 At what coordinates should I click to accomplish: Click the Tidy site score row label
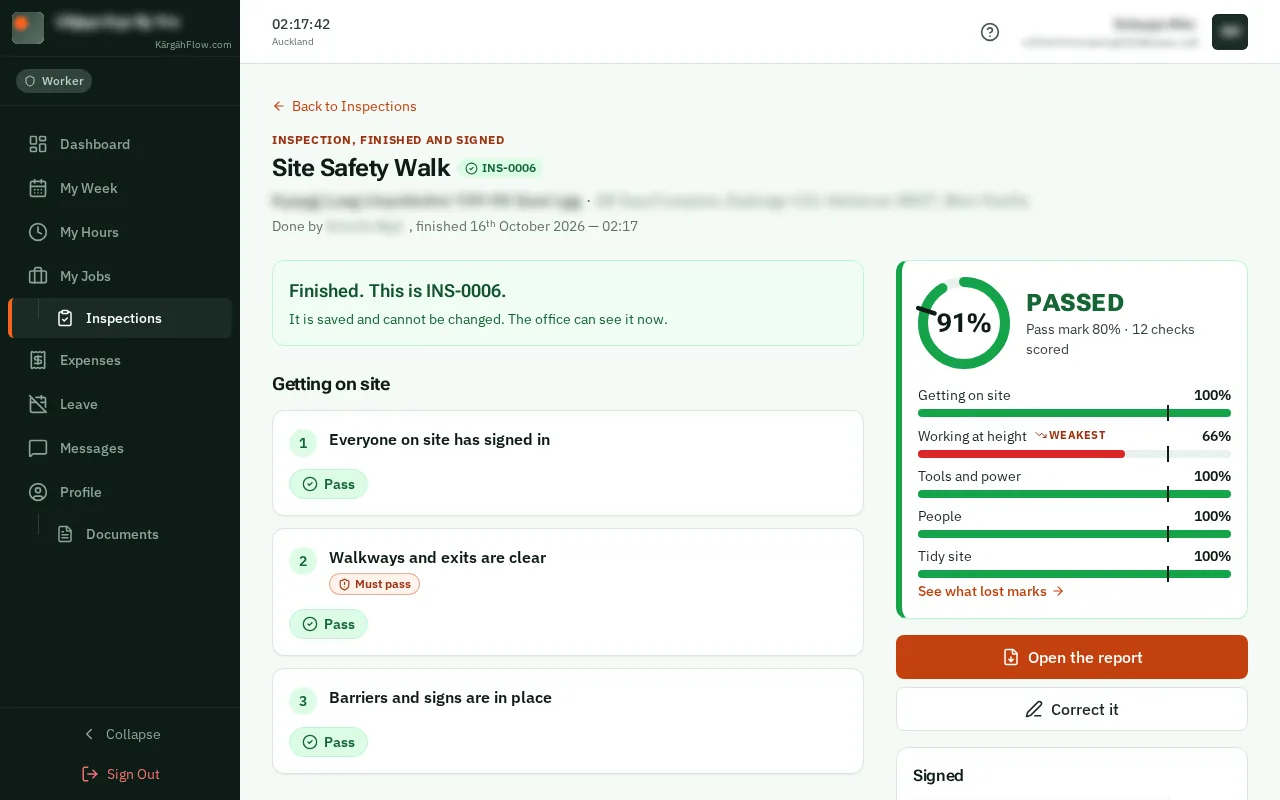click(945, 556)
